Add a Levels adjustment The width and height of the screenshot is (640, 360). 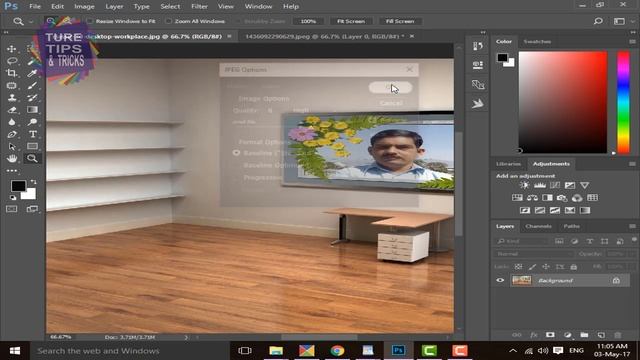coord(540,185)
